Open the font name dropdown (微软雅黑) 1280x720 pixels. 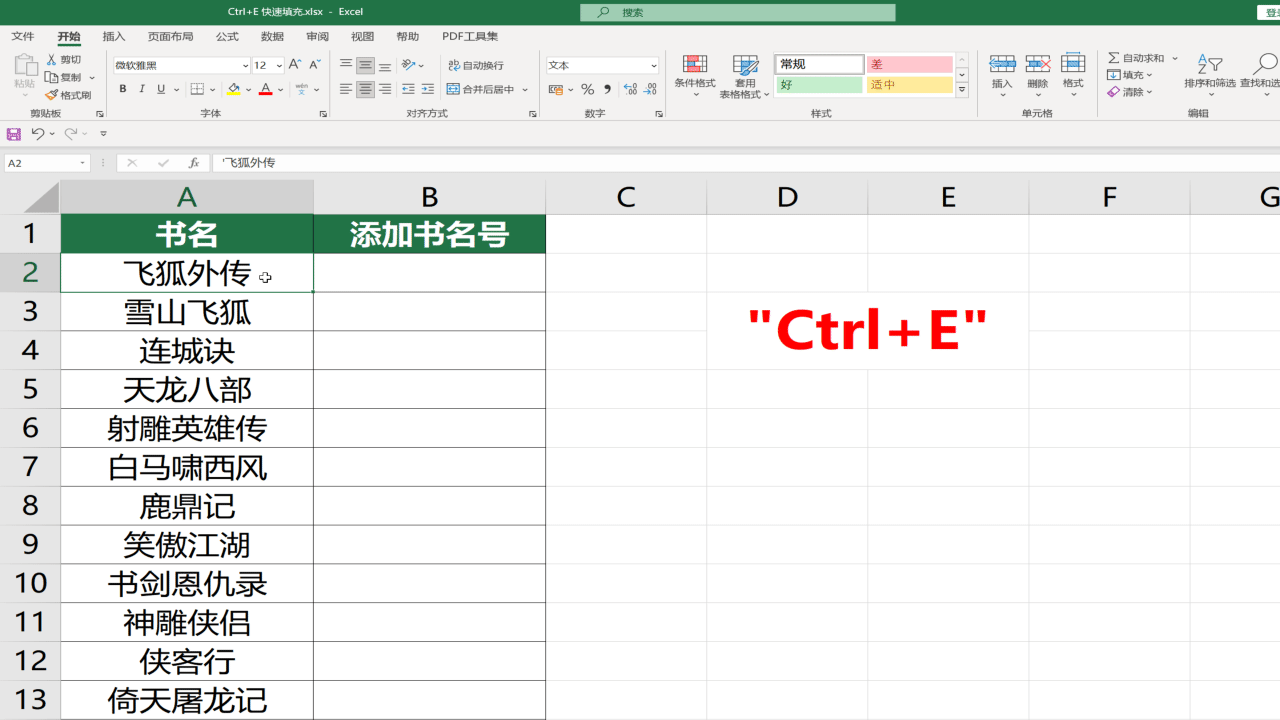tap(246, 65)
